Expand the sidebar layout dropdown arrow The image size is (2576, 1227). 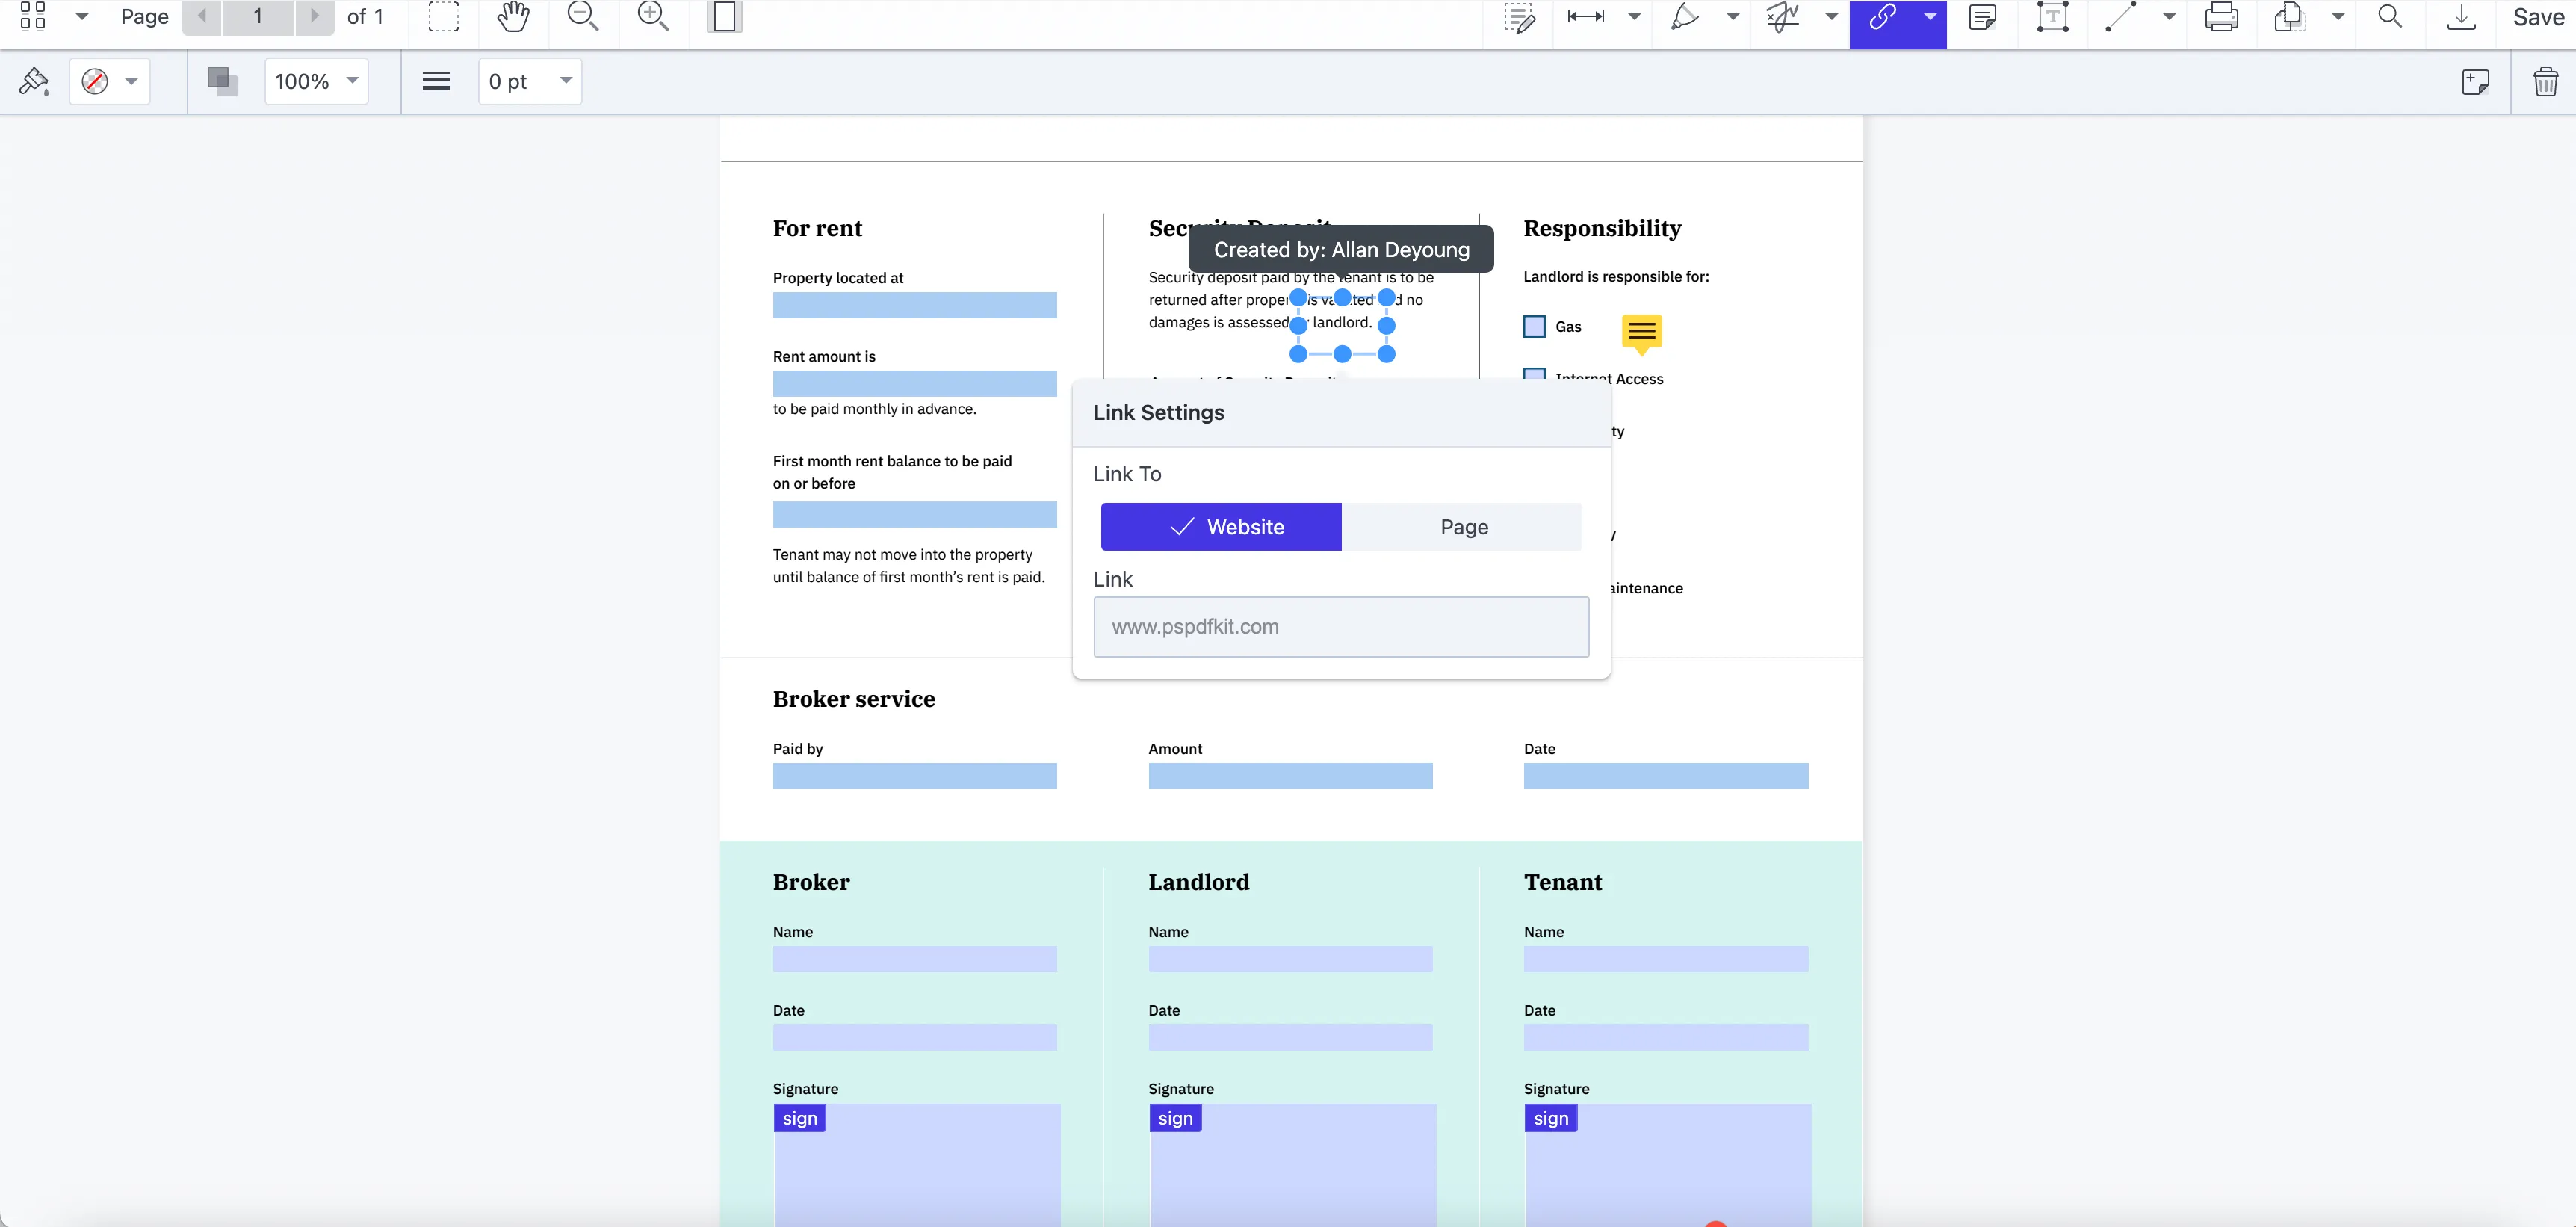82,16
